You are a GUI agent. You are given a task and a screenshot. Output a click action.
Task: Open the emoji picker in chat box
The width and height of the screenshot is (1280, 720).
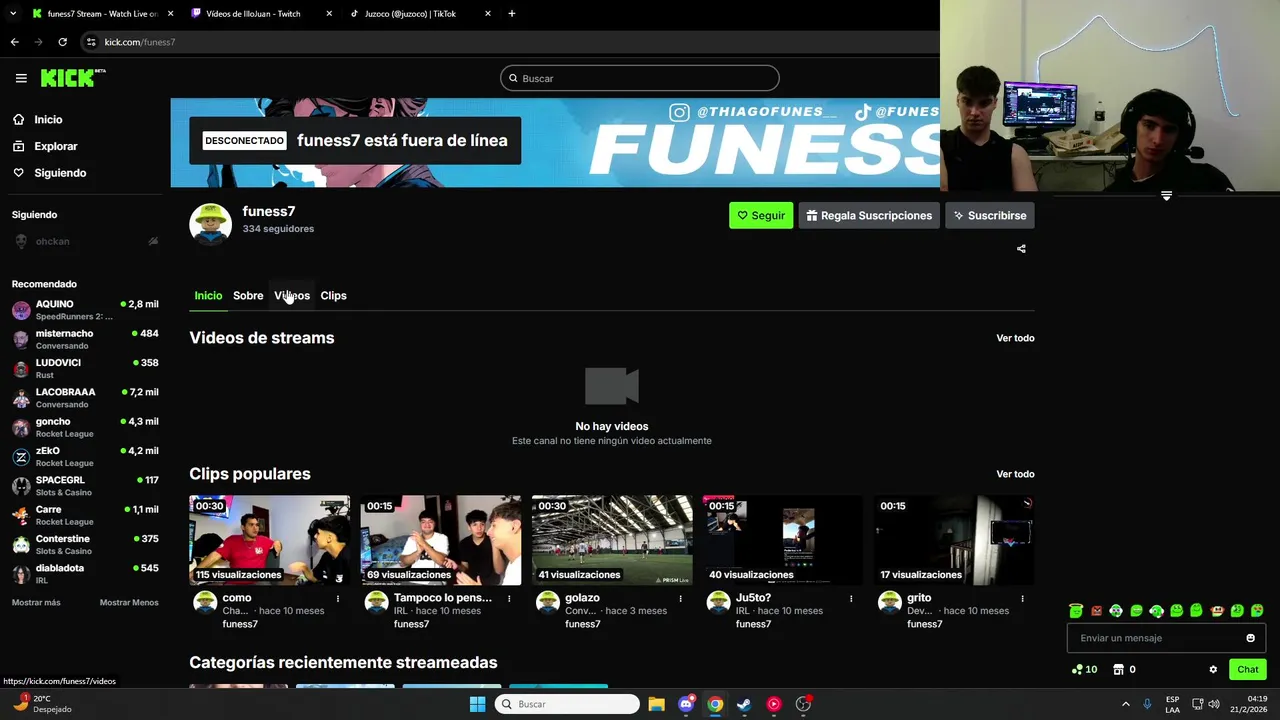click(1250, 638)
